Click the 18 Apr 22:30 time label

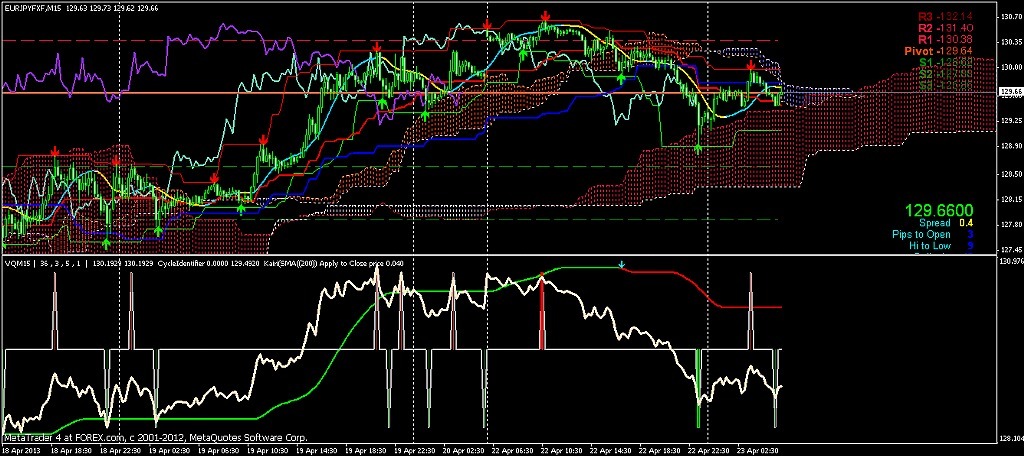coord(119,451)
